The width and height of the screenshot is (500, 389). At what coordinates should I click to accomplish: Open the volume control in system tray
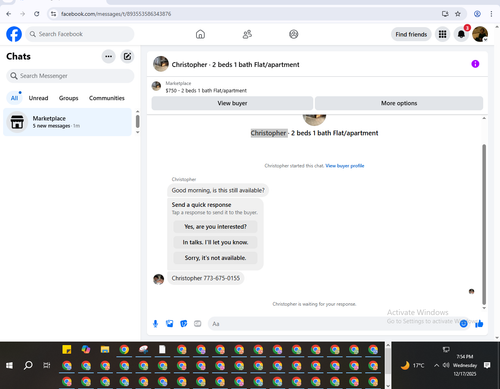click(446, 365)
